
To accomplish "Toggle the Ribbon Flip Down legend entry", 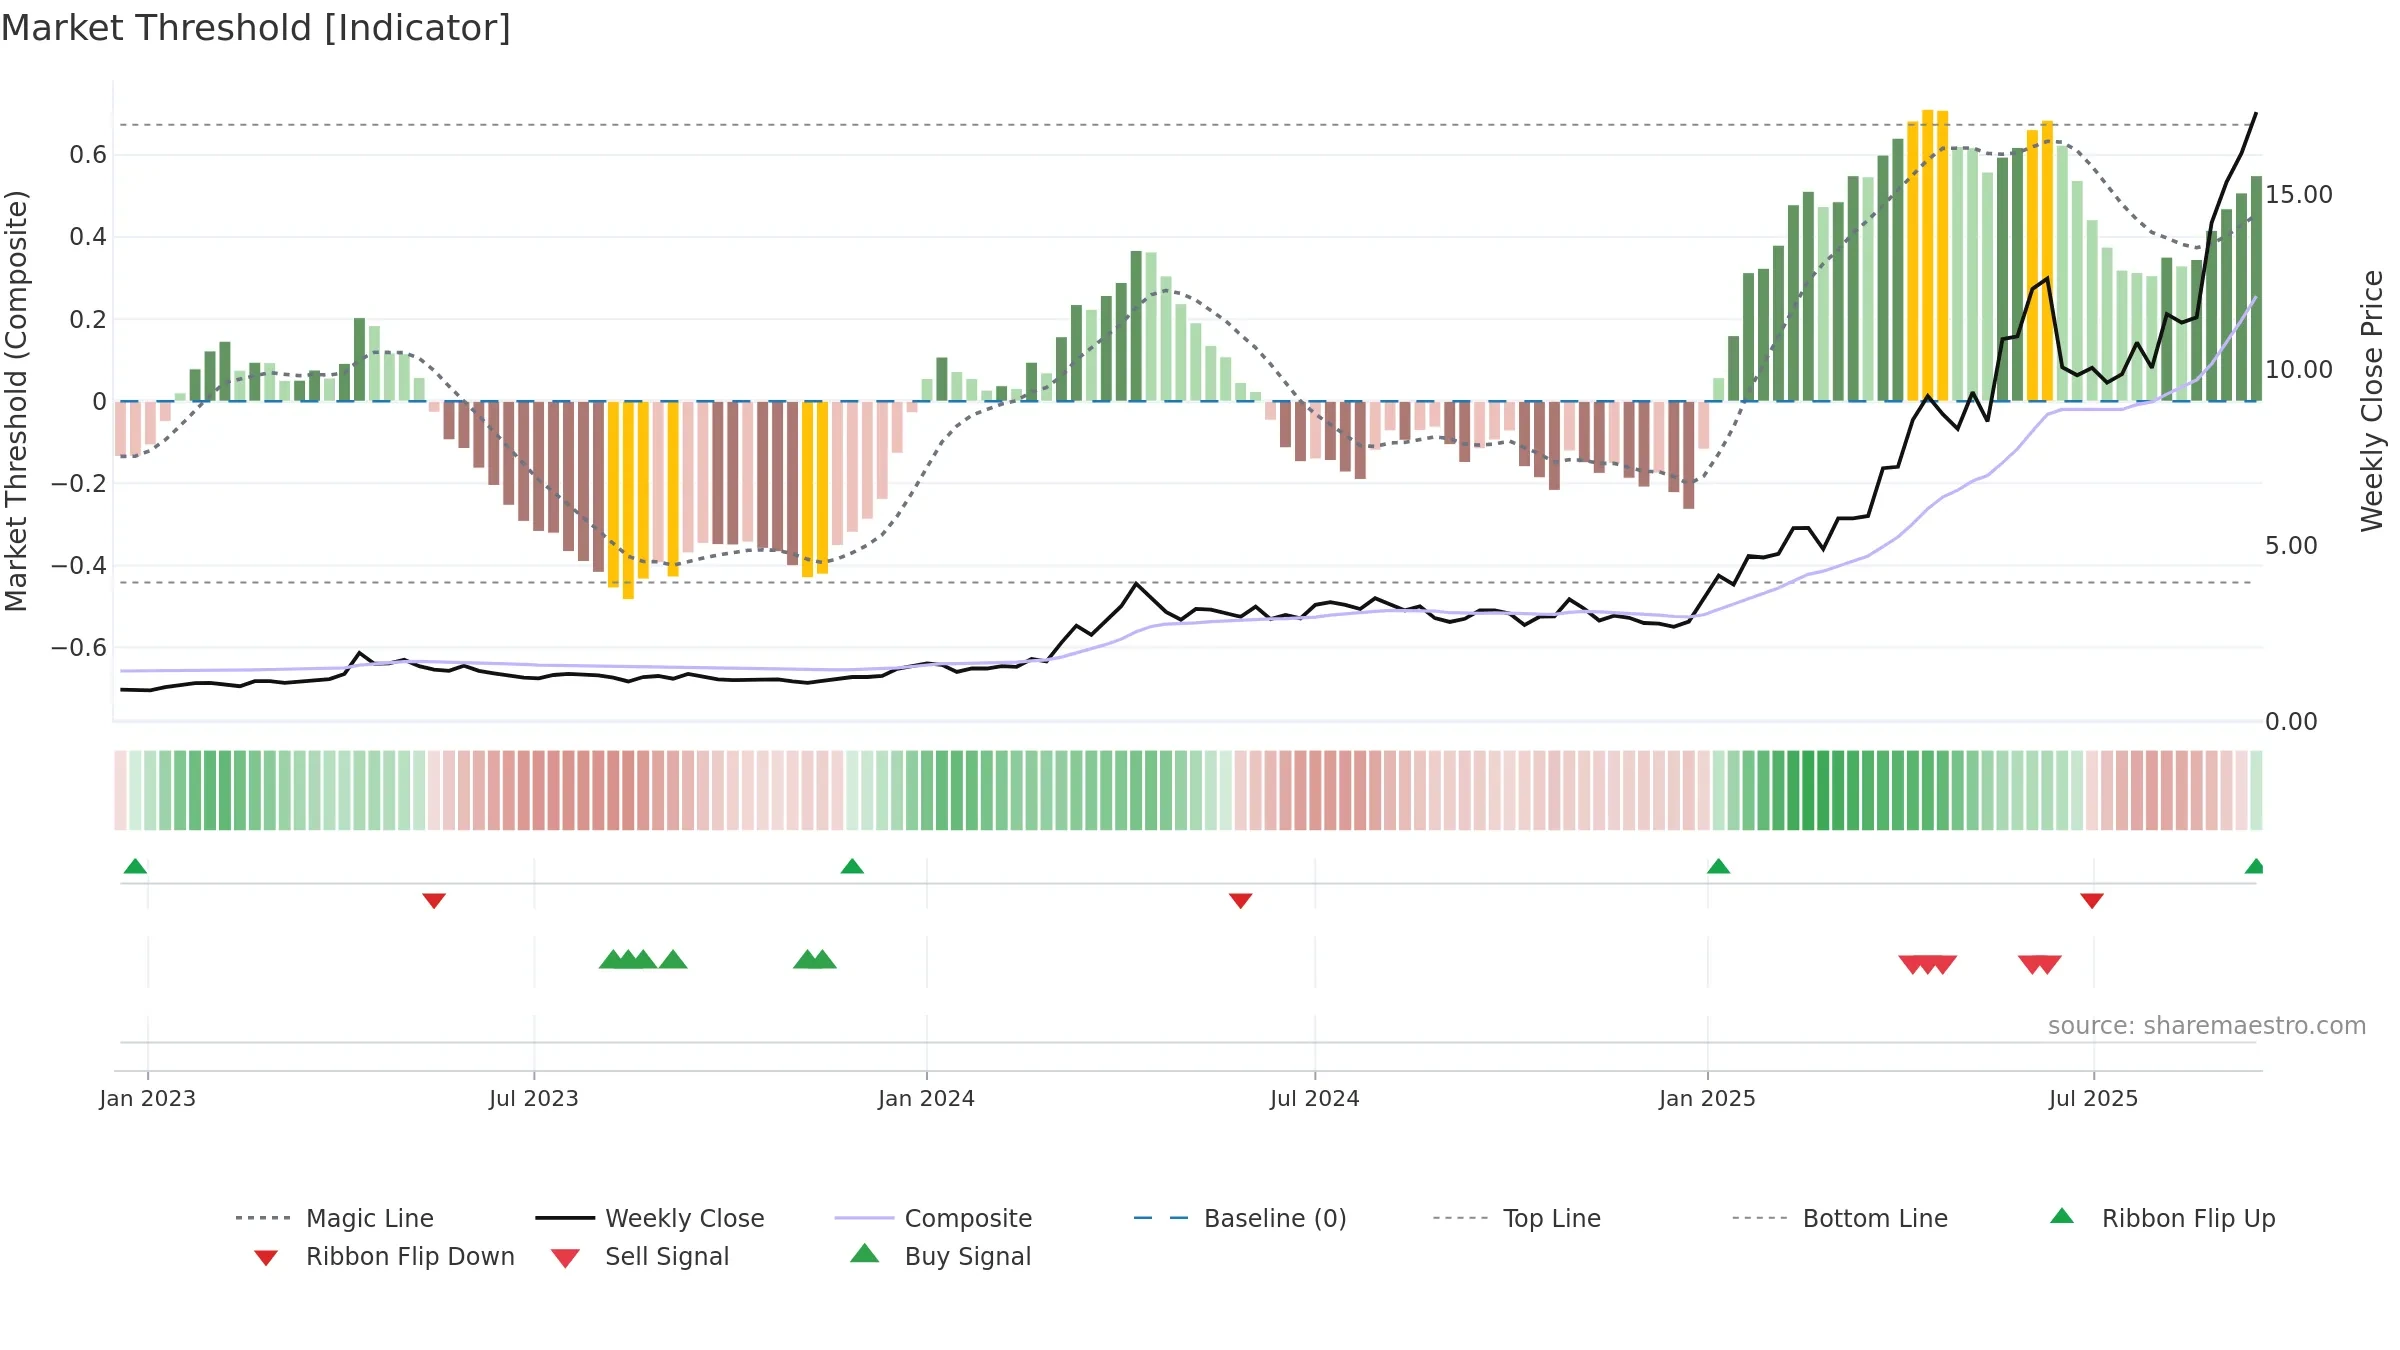I will 383,1256.
